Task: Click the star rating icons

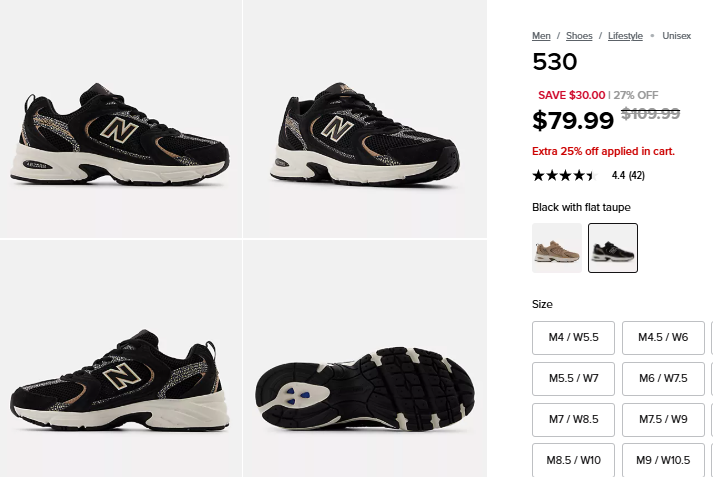Action: pyautogui.click(x=565, y=176)
